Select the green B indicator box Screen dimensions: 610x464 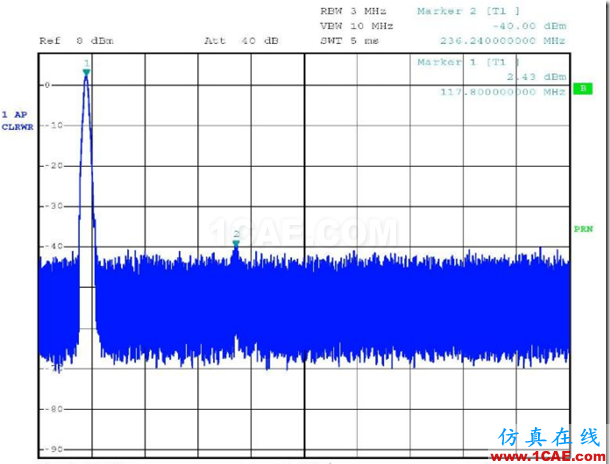tap(582, 88)
